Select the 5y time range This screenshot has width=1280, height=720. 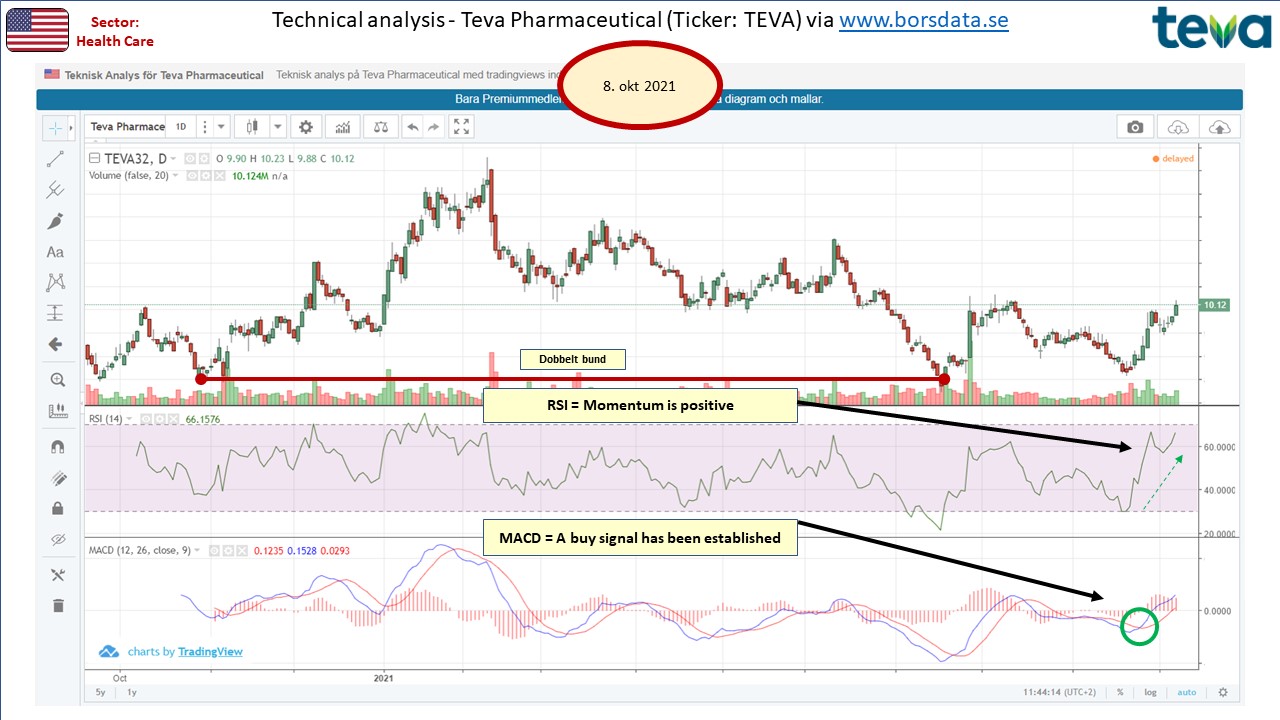pyautogui.click(x=101, y=692)
